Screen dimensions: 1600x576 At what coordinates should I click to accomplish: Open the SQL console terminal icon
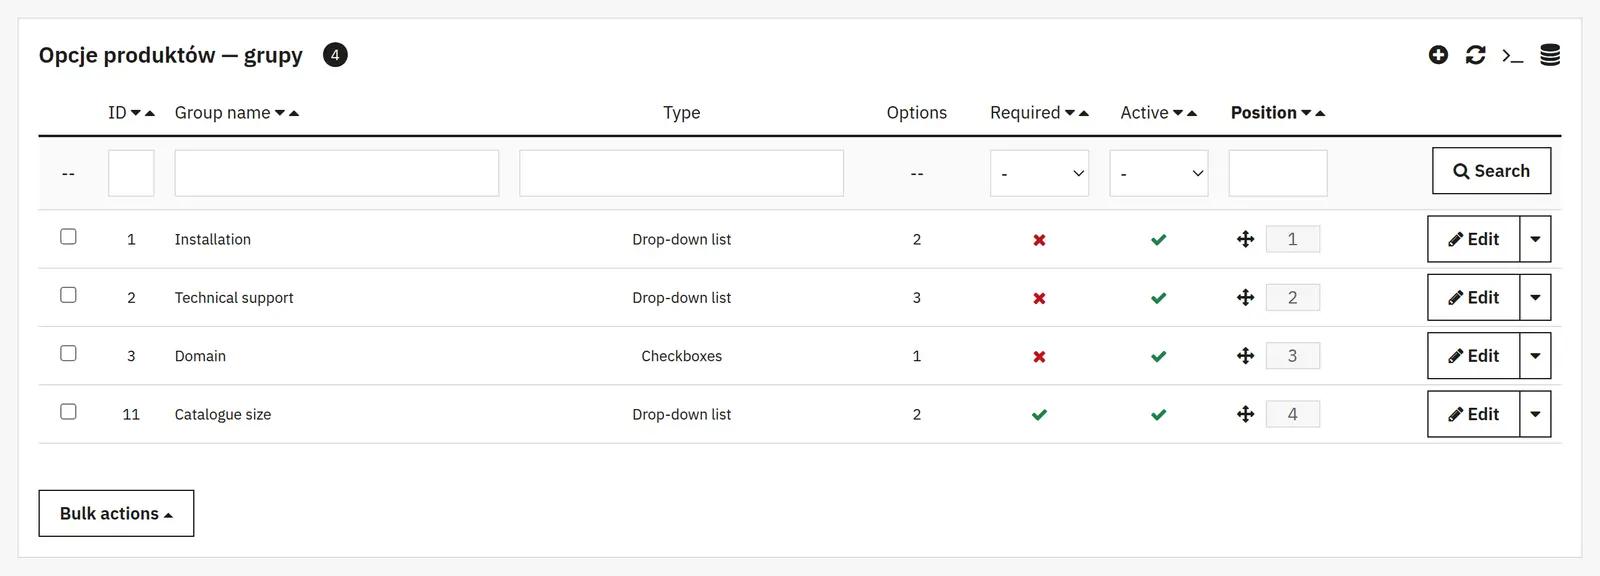pyautogui.click(x=1512, y=56)
